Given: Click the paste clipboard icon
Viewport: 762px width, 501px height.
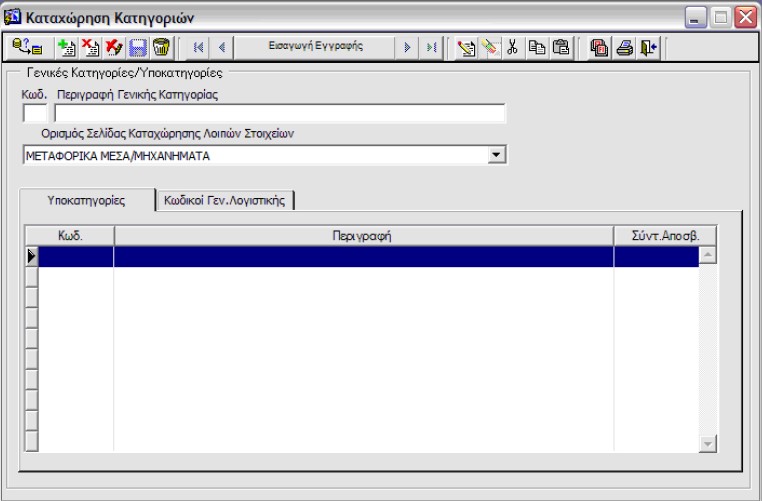Looking at the screenshot, I should pos(560,47).
